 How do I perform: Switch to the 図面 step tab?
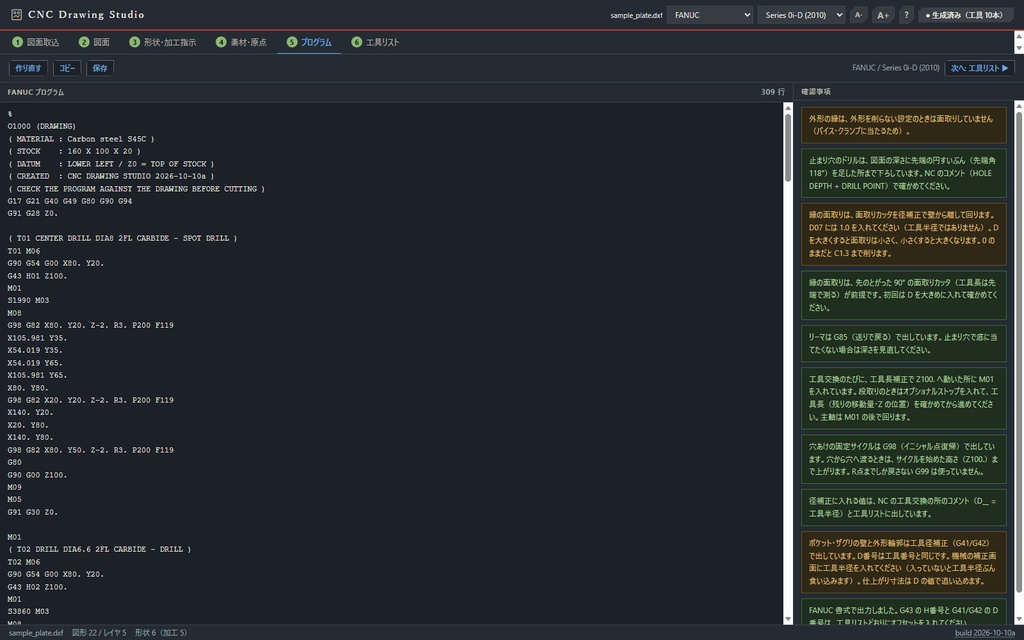94,42
